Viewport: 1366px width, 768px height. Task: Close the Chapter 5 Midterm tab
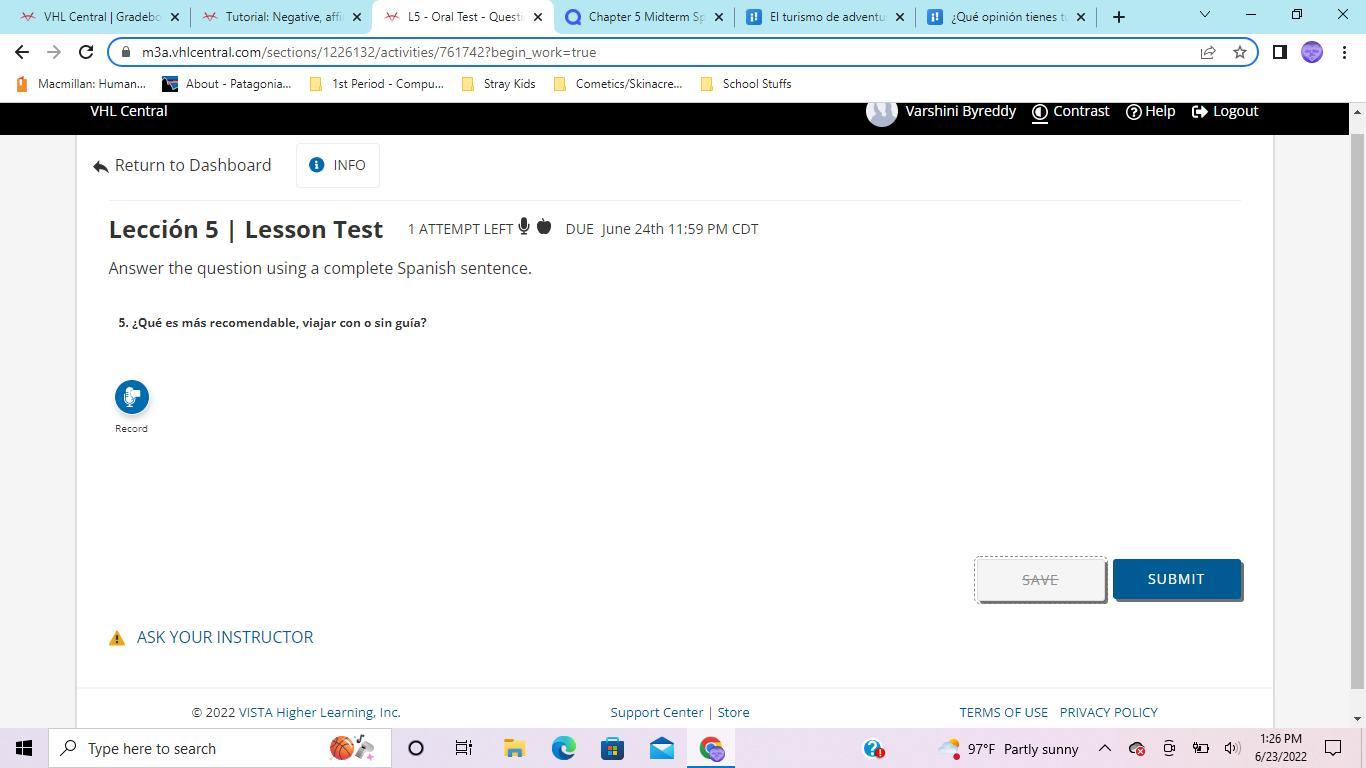(x=719, y=17)
